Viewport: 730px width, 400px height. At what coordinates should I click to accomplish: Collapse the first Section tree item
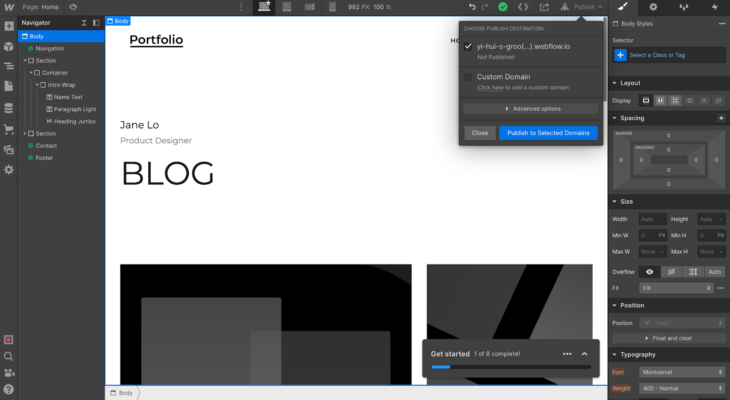pos(25,61)
